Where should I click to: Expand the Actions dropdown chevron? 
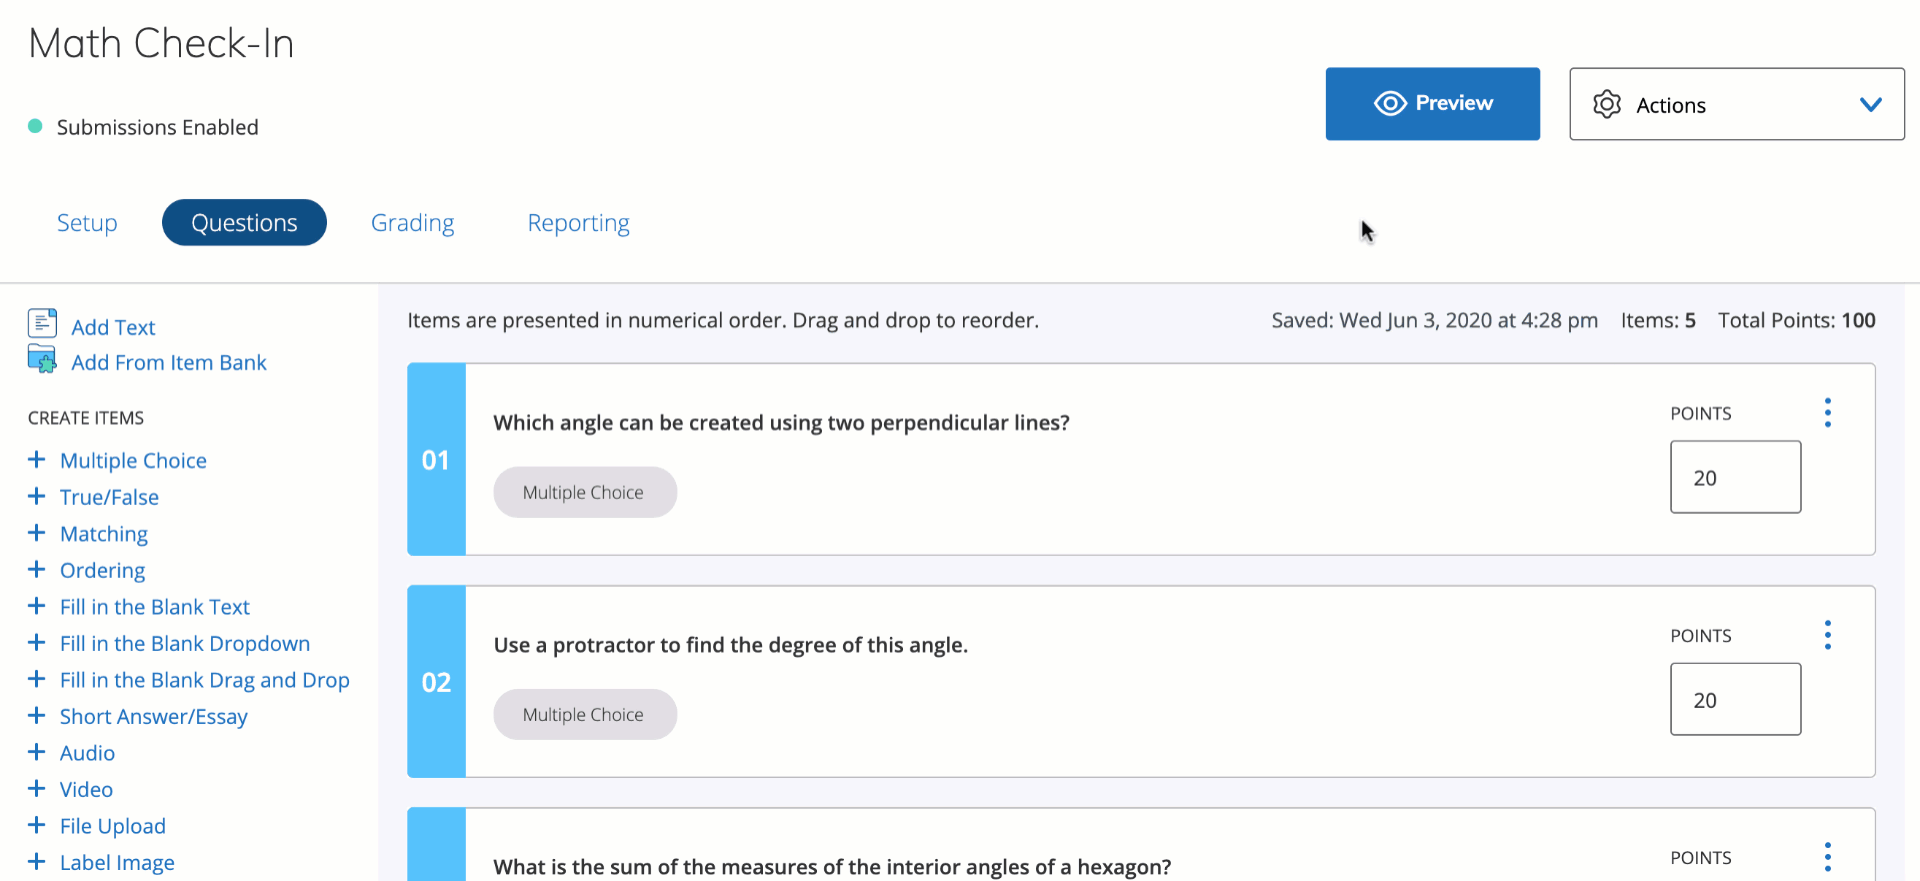click(1870, 105)
